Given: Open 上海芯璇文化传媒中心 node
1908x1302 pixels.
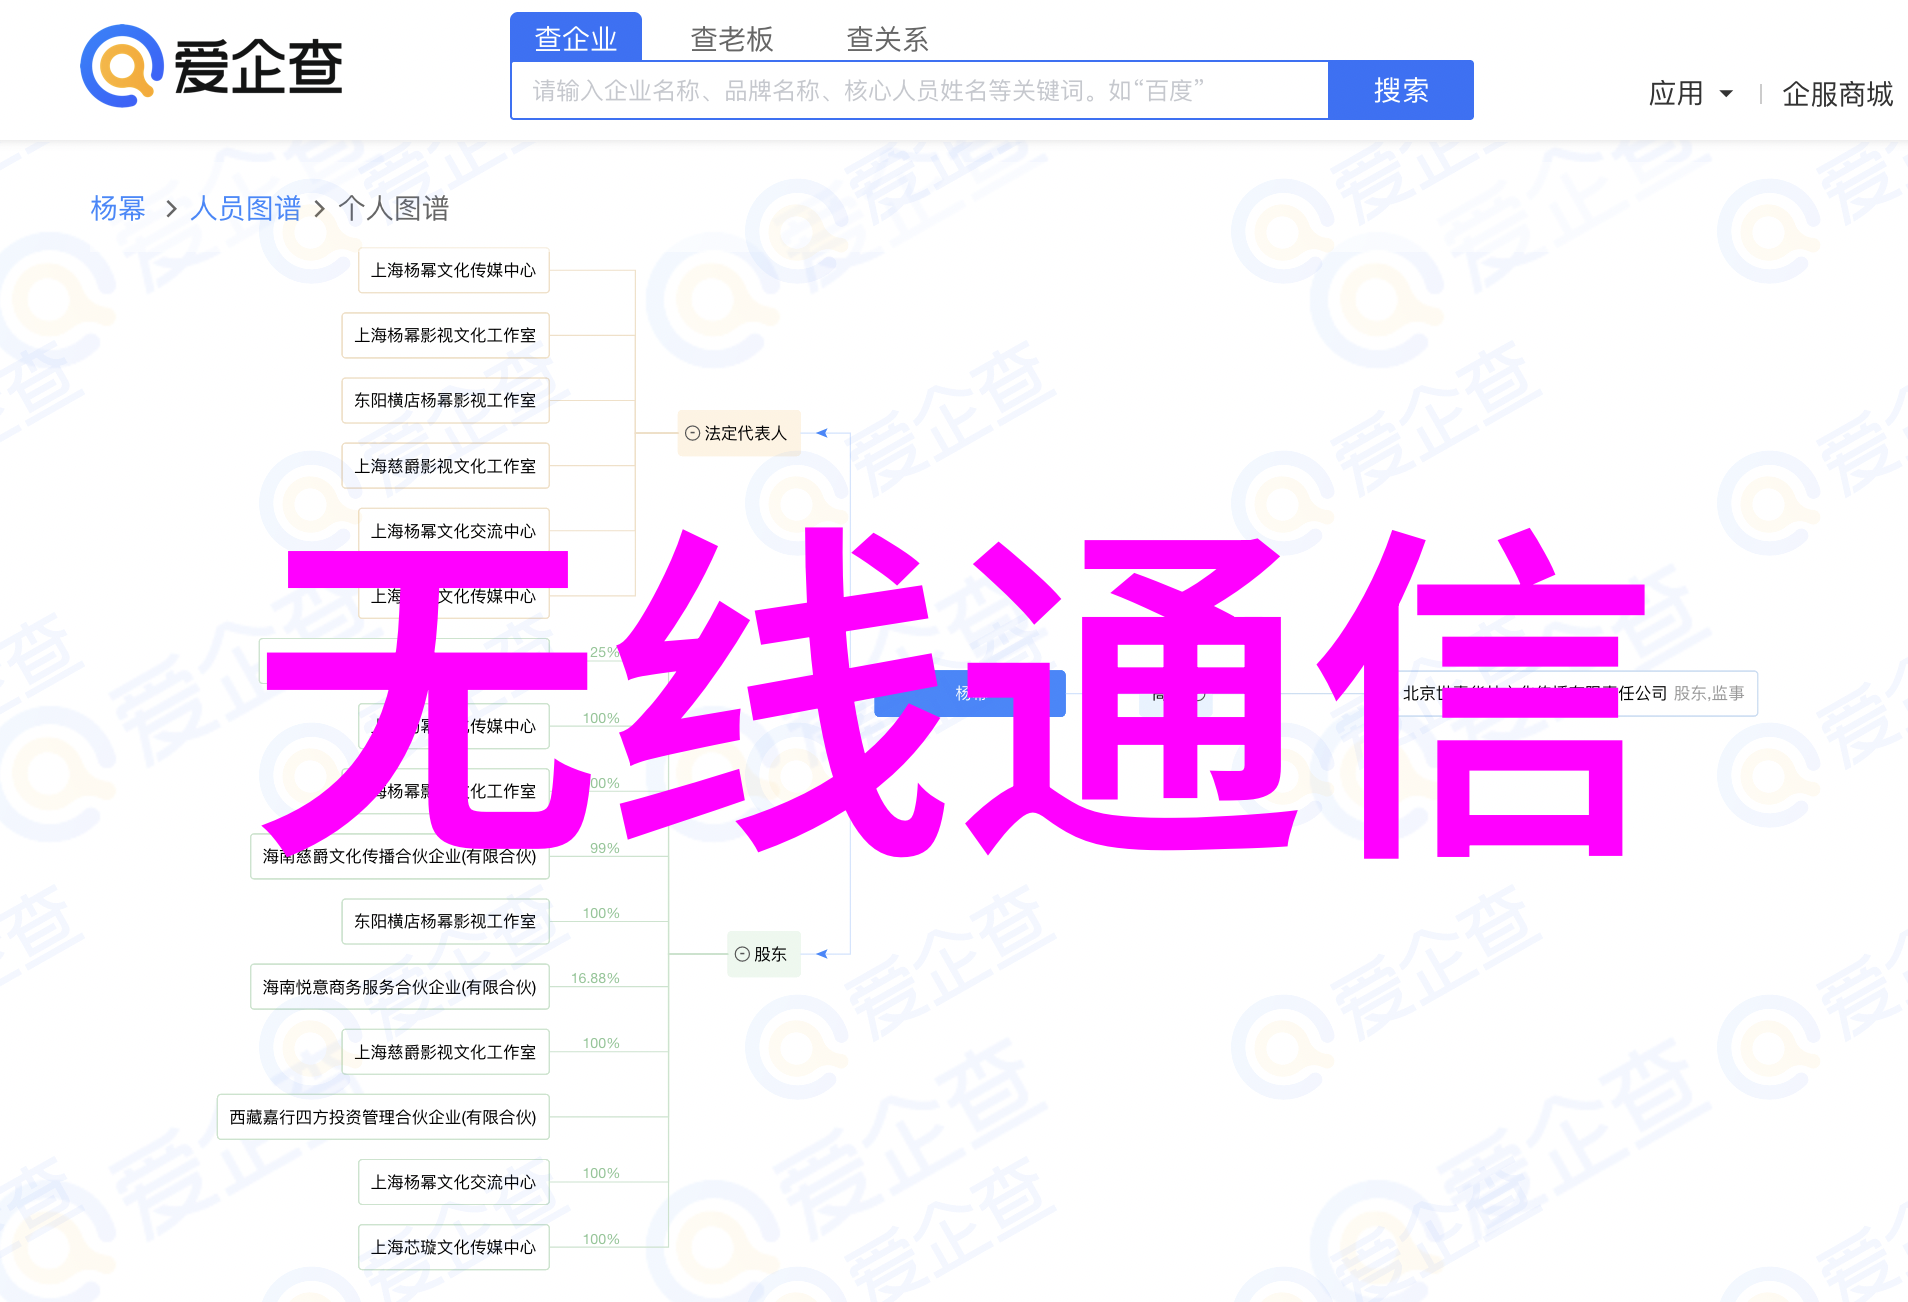Looking at the screenshot, I should coord(454,1247).
